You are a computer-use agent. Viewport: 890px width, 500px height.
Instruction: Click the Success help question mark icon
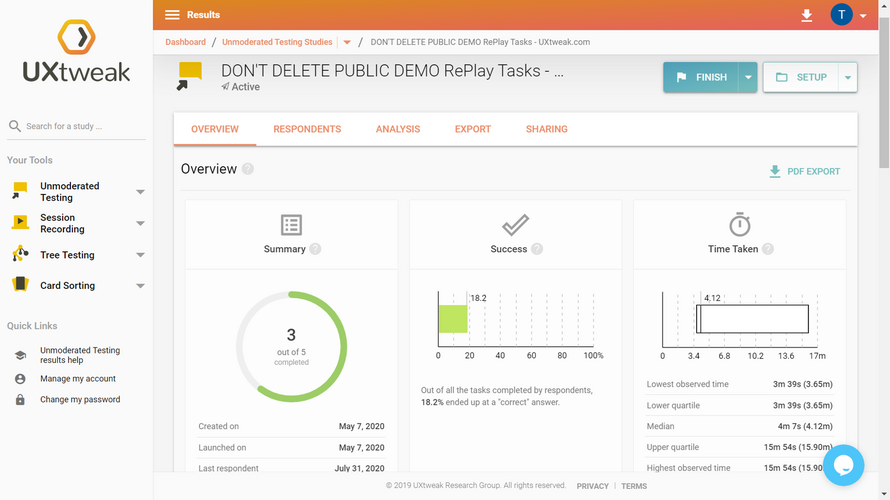click(x=537, y=249)
